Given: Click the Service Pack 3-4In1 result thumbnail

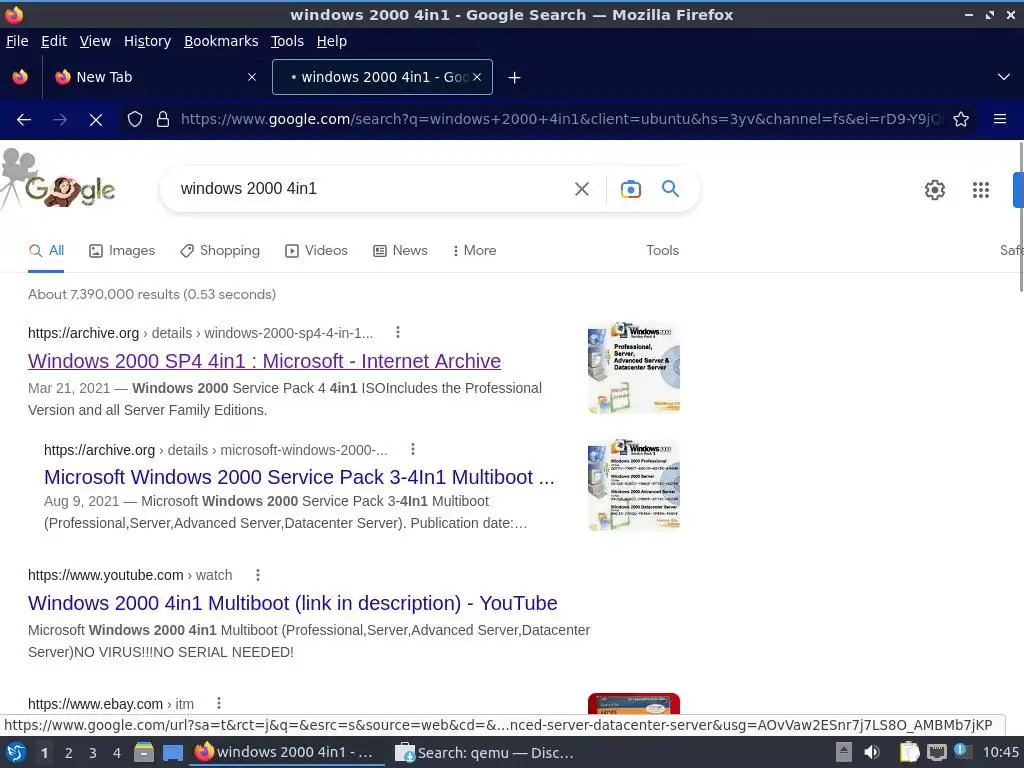Looking at the screenshot, I should click(x=633, y=485).
